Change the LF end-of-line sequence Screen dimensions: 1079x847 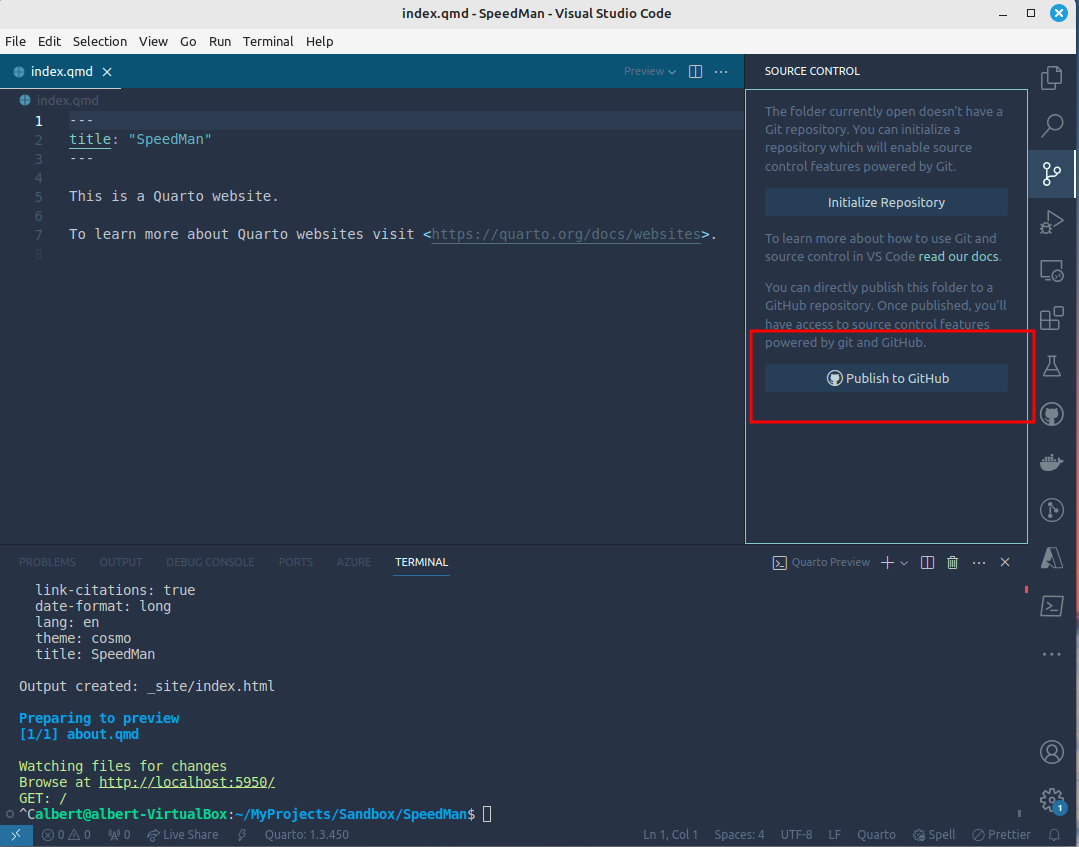tap(835, 835)
